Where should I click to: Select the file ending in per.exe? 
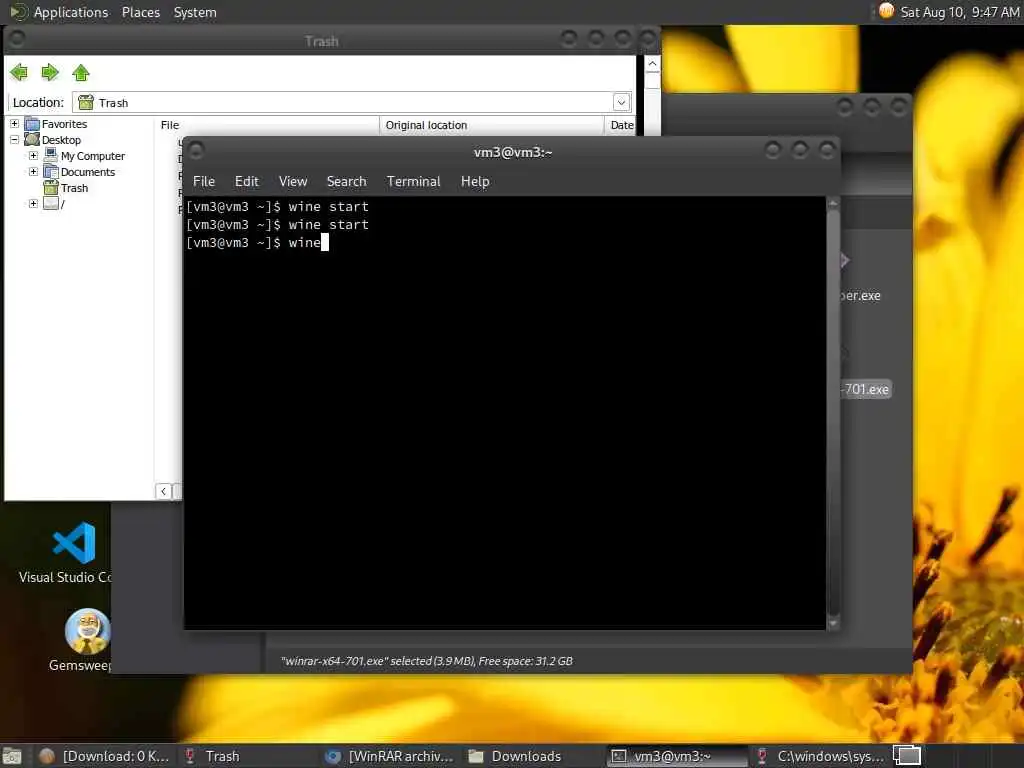860,296
